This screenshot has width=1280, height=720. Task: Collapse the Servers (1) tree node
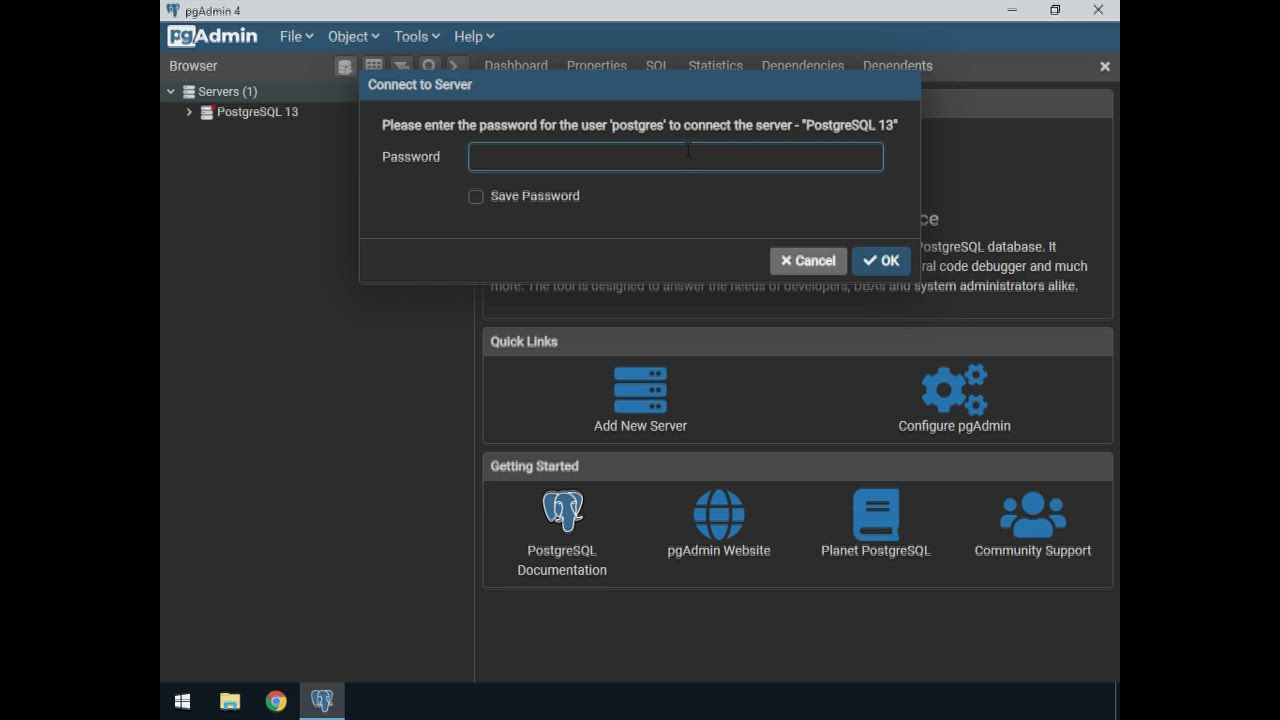click(171, 92)
